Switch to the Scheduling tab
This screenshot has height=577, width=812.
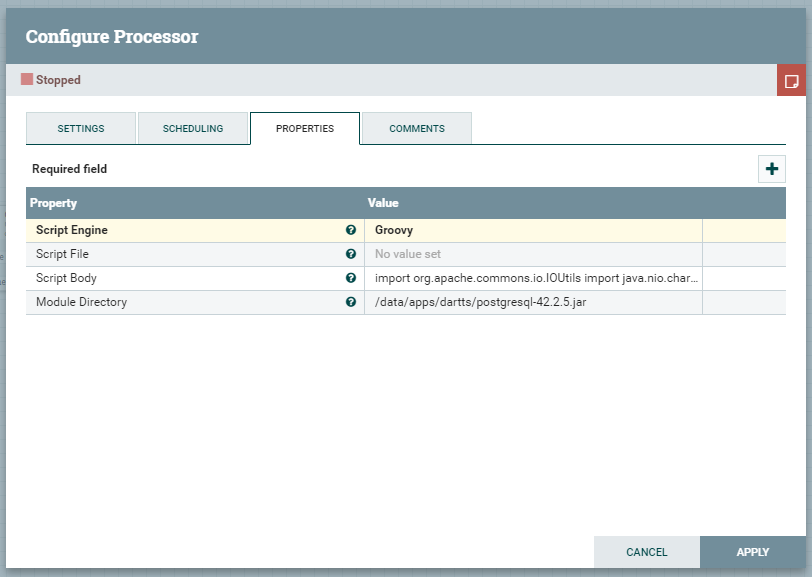(193, 129)
